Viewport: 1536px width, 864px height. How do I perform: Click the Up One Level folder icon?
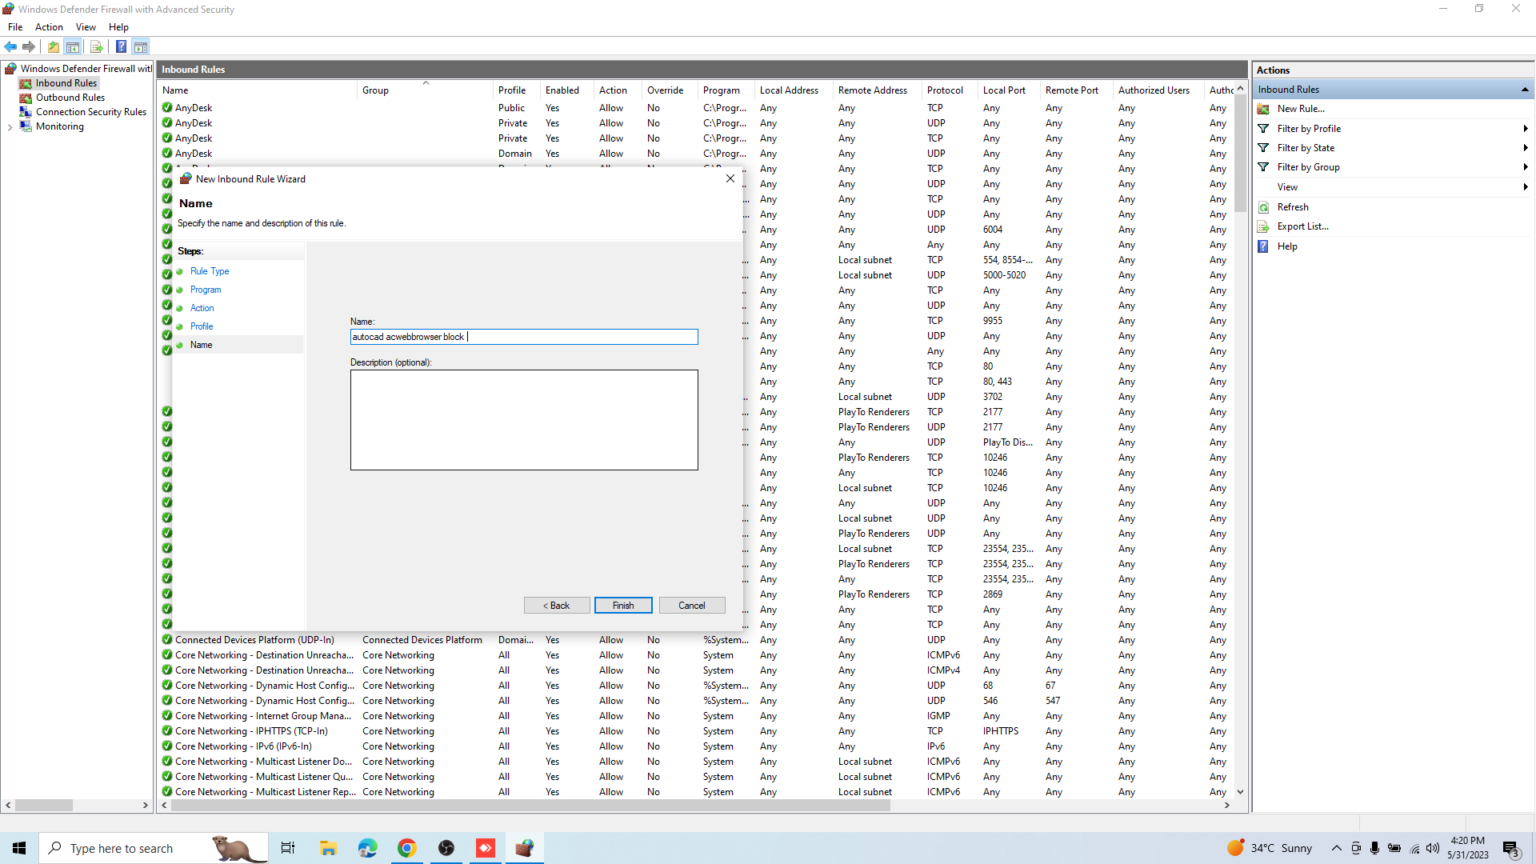54,47
